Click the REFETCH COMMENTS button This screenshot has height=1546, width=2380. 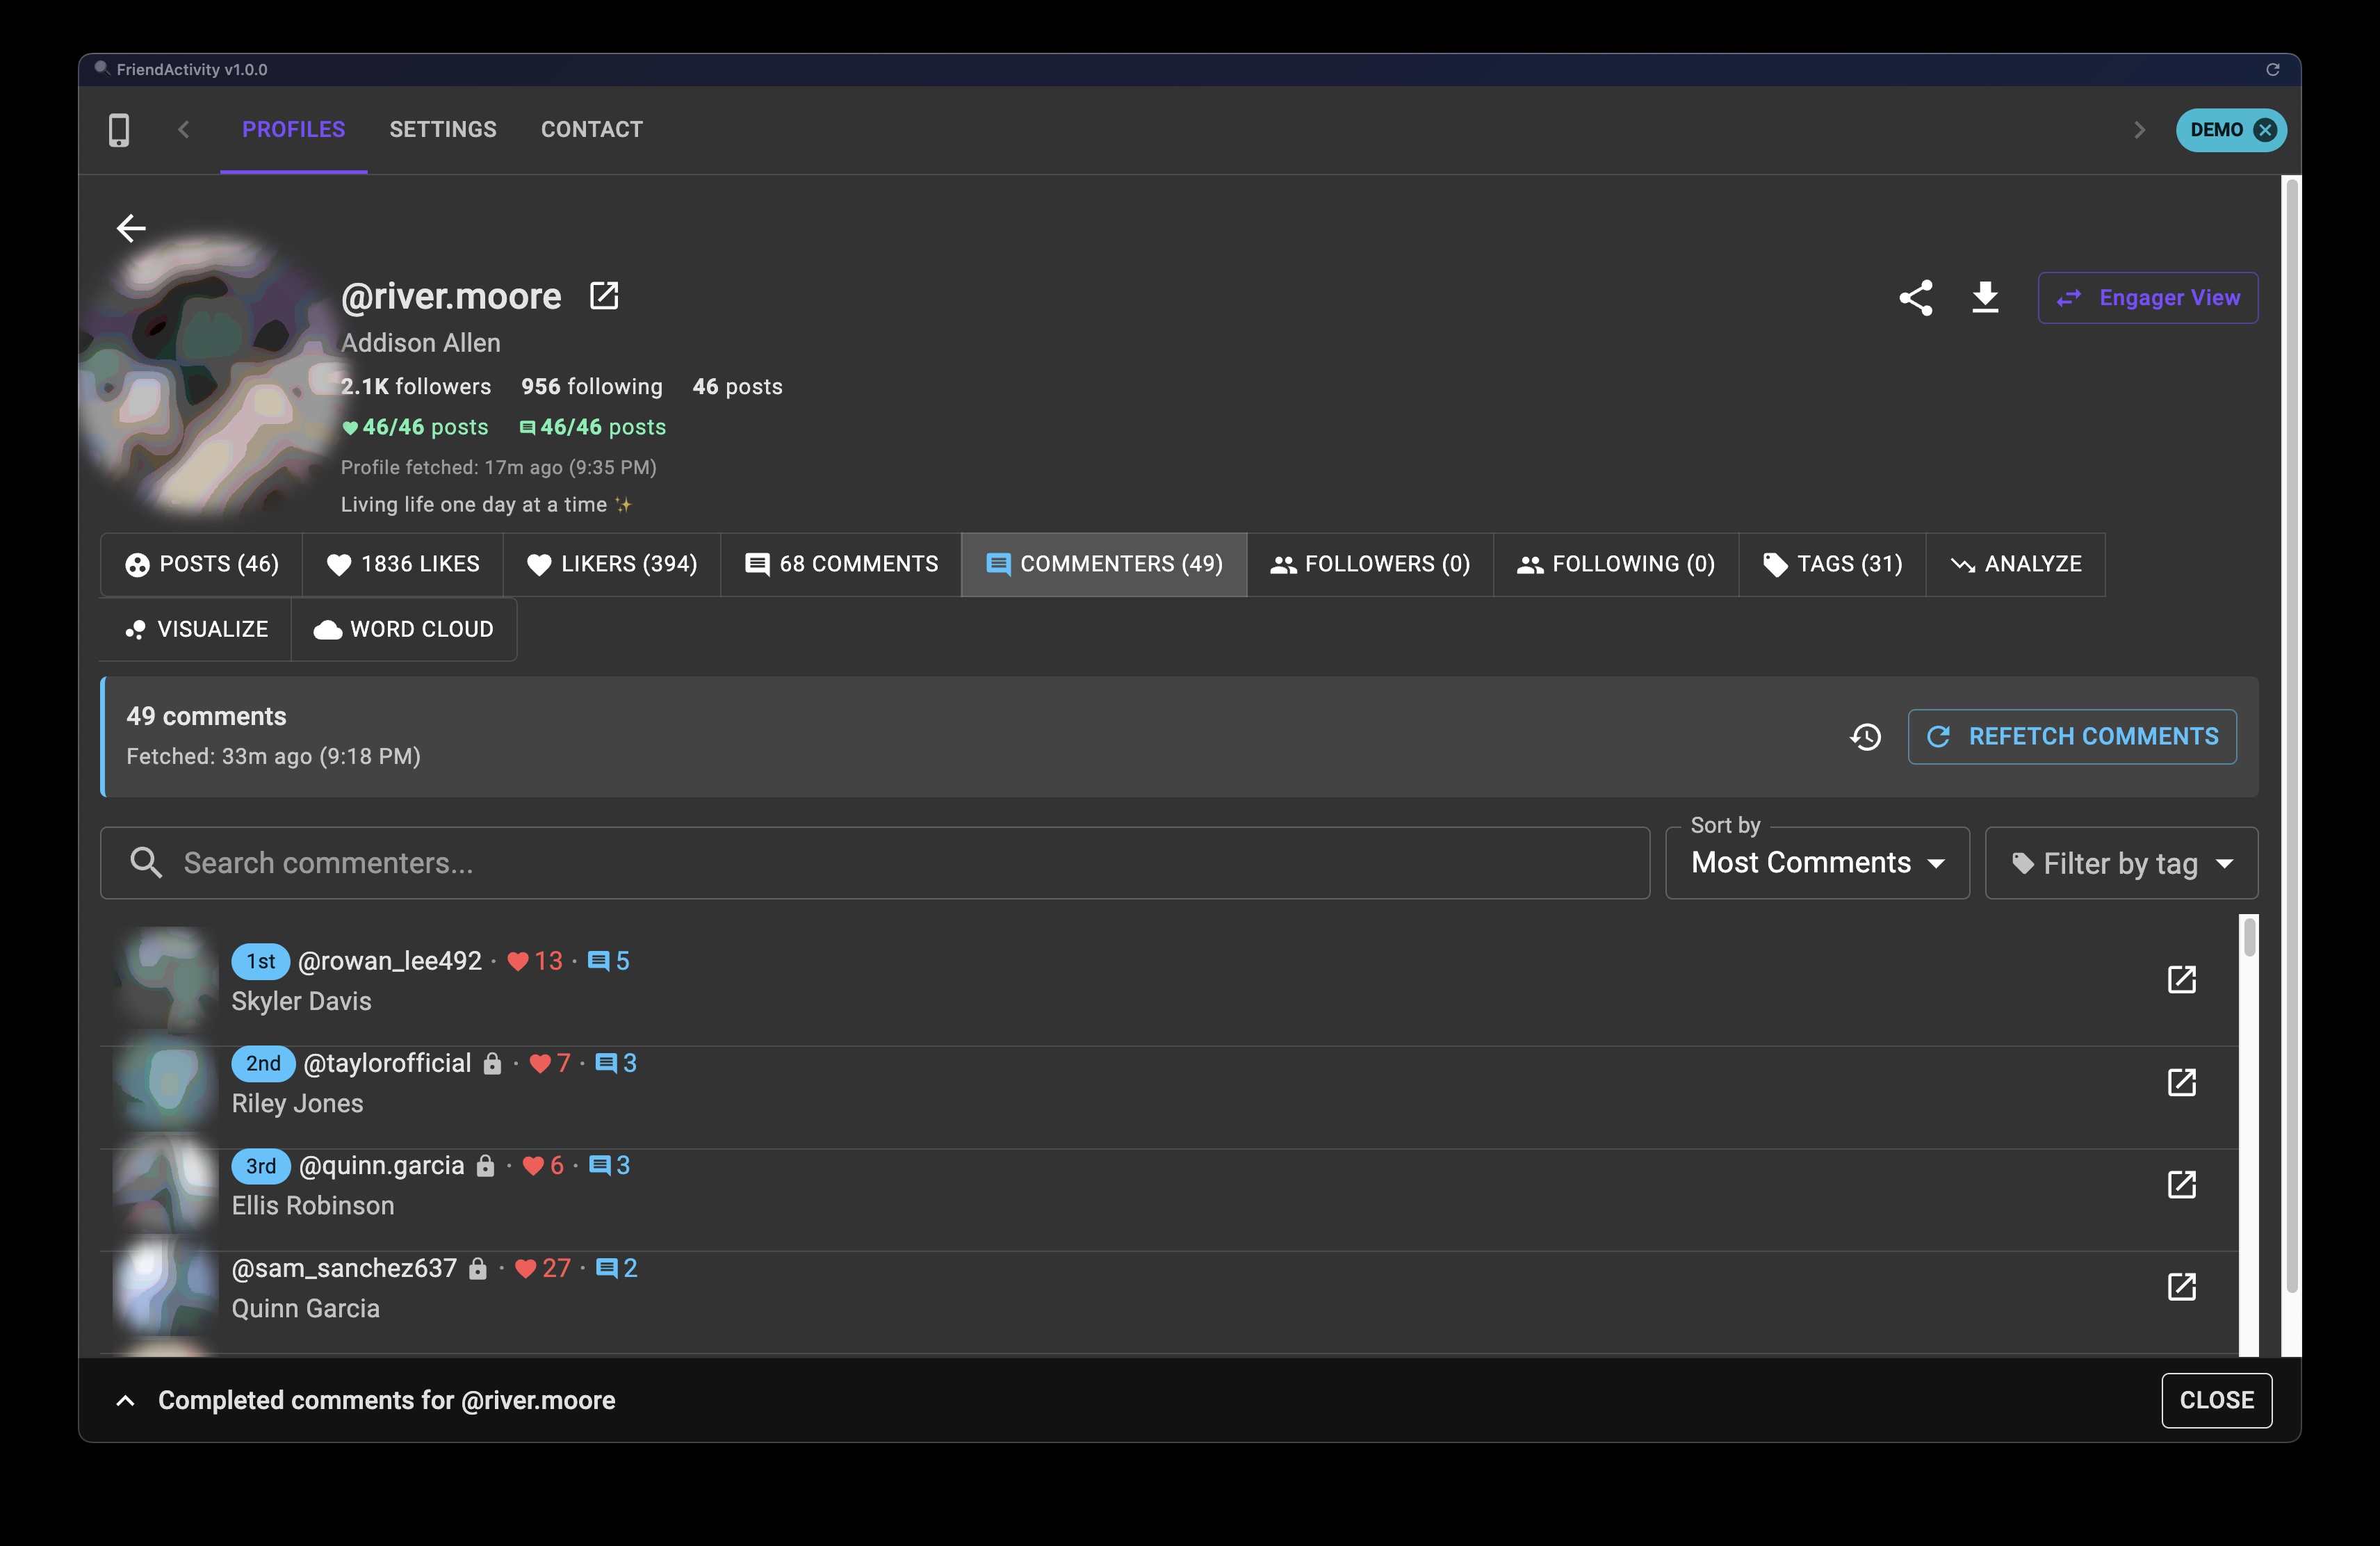[2072, 737]
